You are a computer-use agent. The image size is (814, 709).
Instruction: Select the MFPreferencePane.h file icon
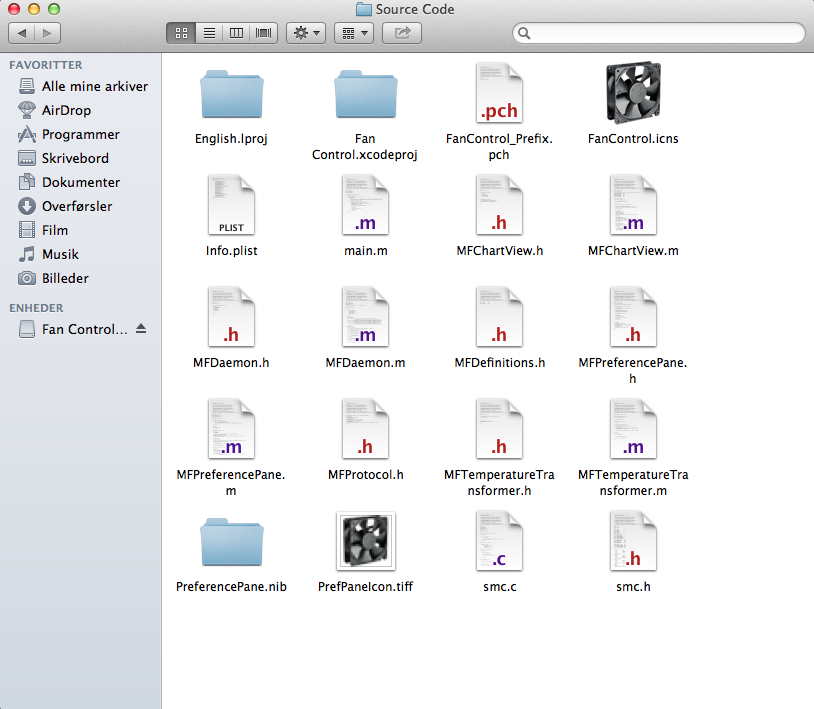click(633, 317)
